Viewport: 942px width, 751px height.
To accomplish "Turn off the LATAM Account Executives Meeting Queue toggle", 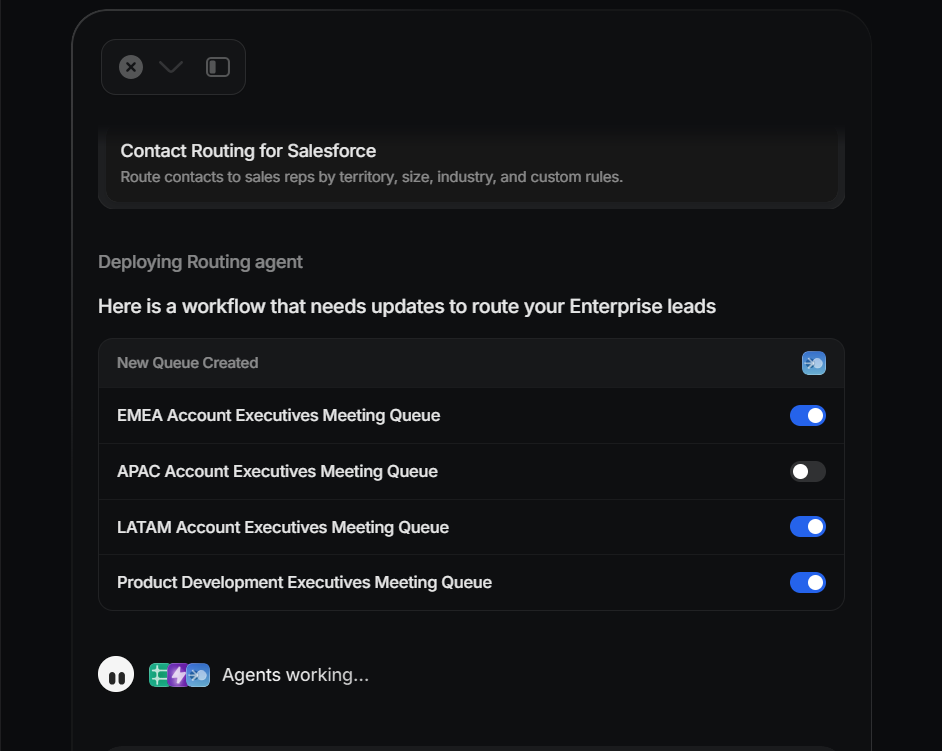I will click(807, 527).
